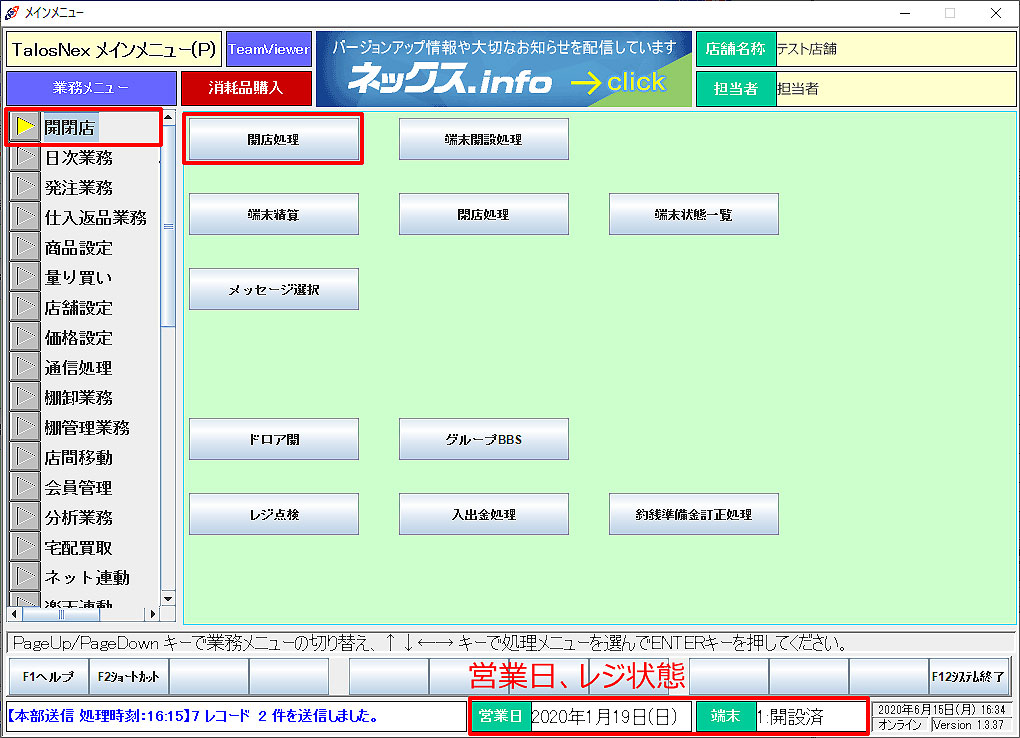The height and width of the screenshot is (738, 1020).
Task: Switch to the 業務メニュー tab
Action: coord(90,88)
